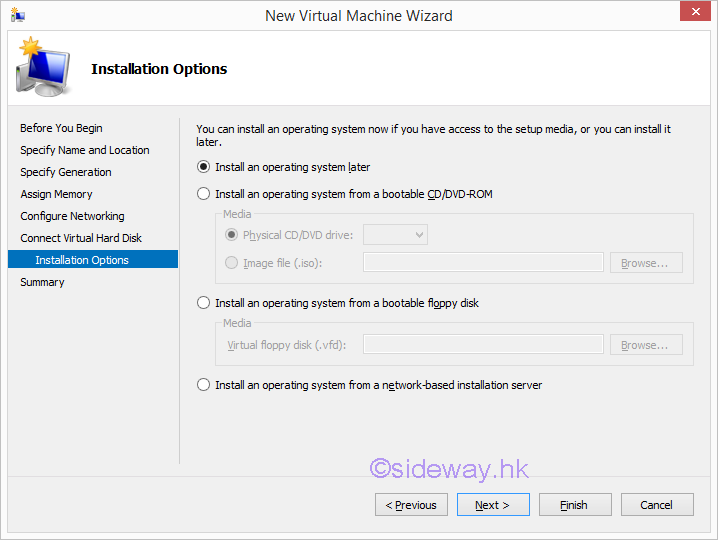Open the Physical CD/DVD drive dropdown
The width and height of the screenshot is (718, 540).
point(395,235)
